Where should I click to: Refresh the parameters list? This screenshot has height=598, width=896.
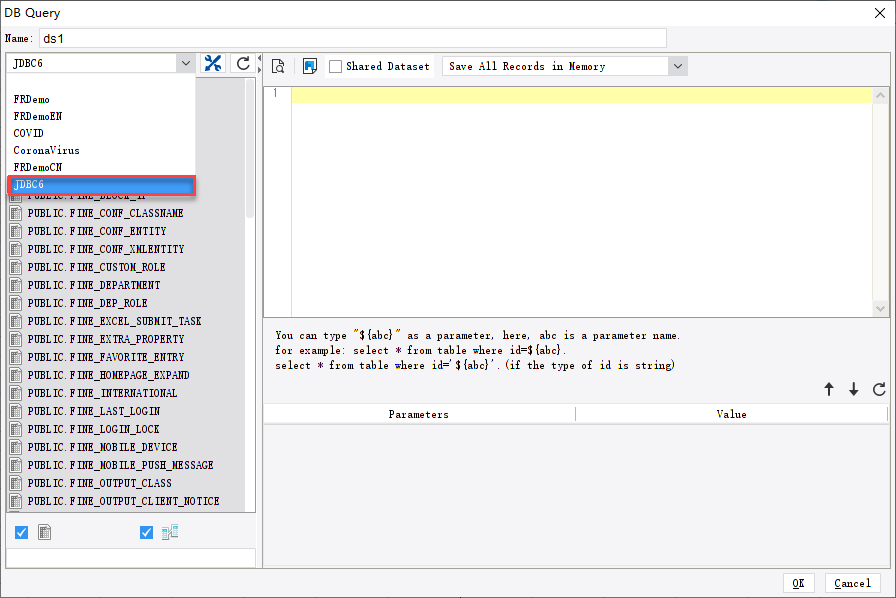coord(881,389)
